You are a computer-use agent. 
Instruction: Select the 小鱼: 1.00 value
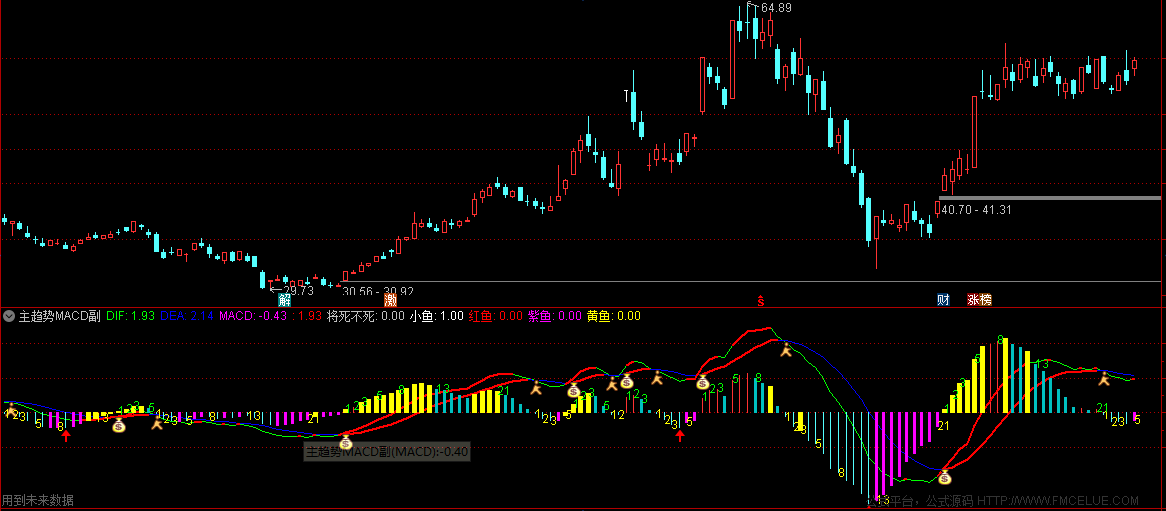[437, 316]
